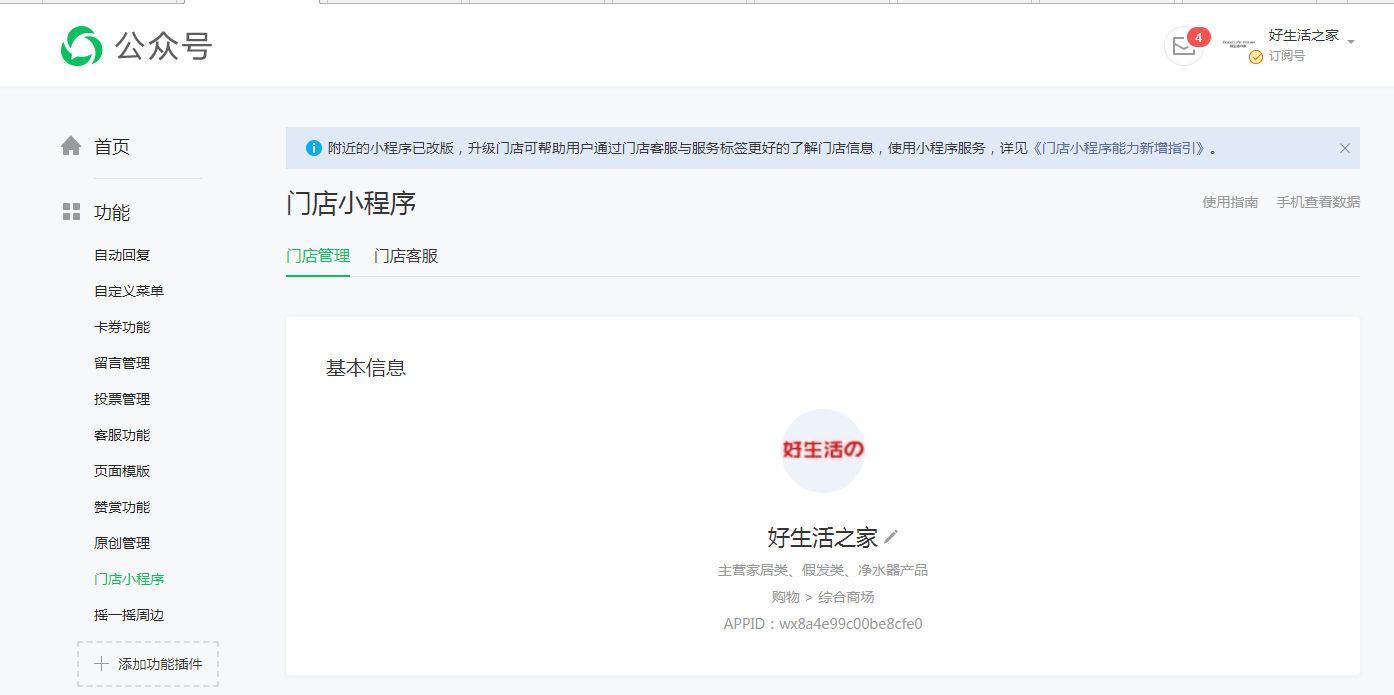Open 手机查看数据 link
Screen dimensions: 1394x695
[x=1318, y=202]
